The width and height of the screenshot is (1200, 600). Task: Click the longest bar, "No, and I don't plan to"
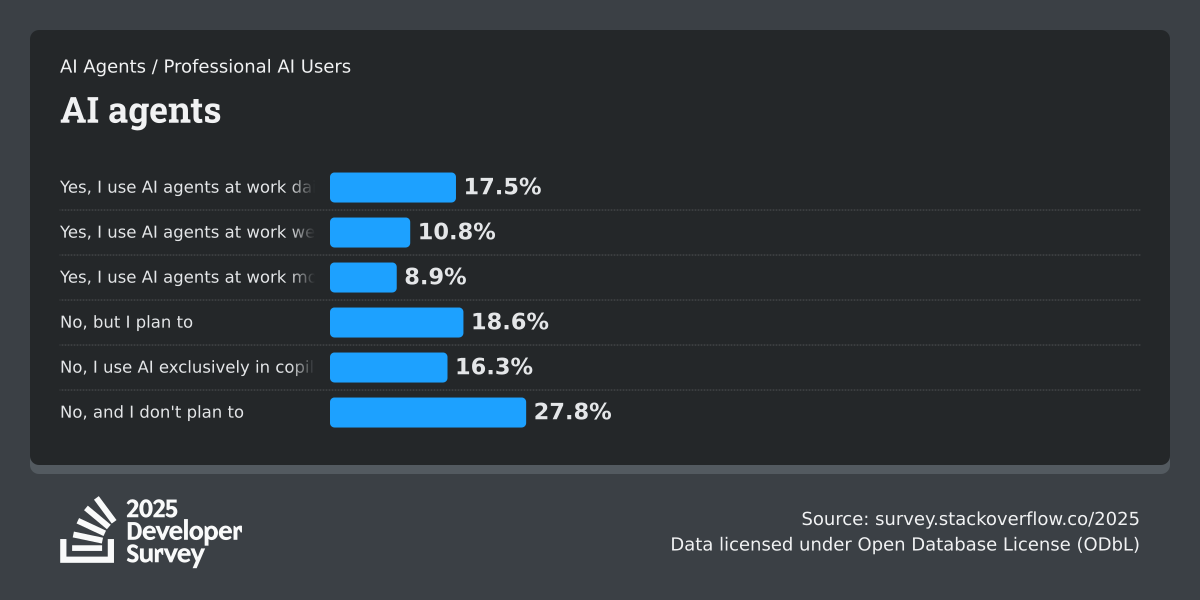[428, 412]
